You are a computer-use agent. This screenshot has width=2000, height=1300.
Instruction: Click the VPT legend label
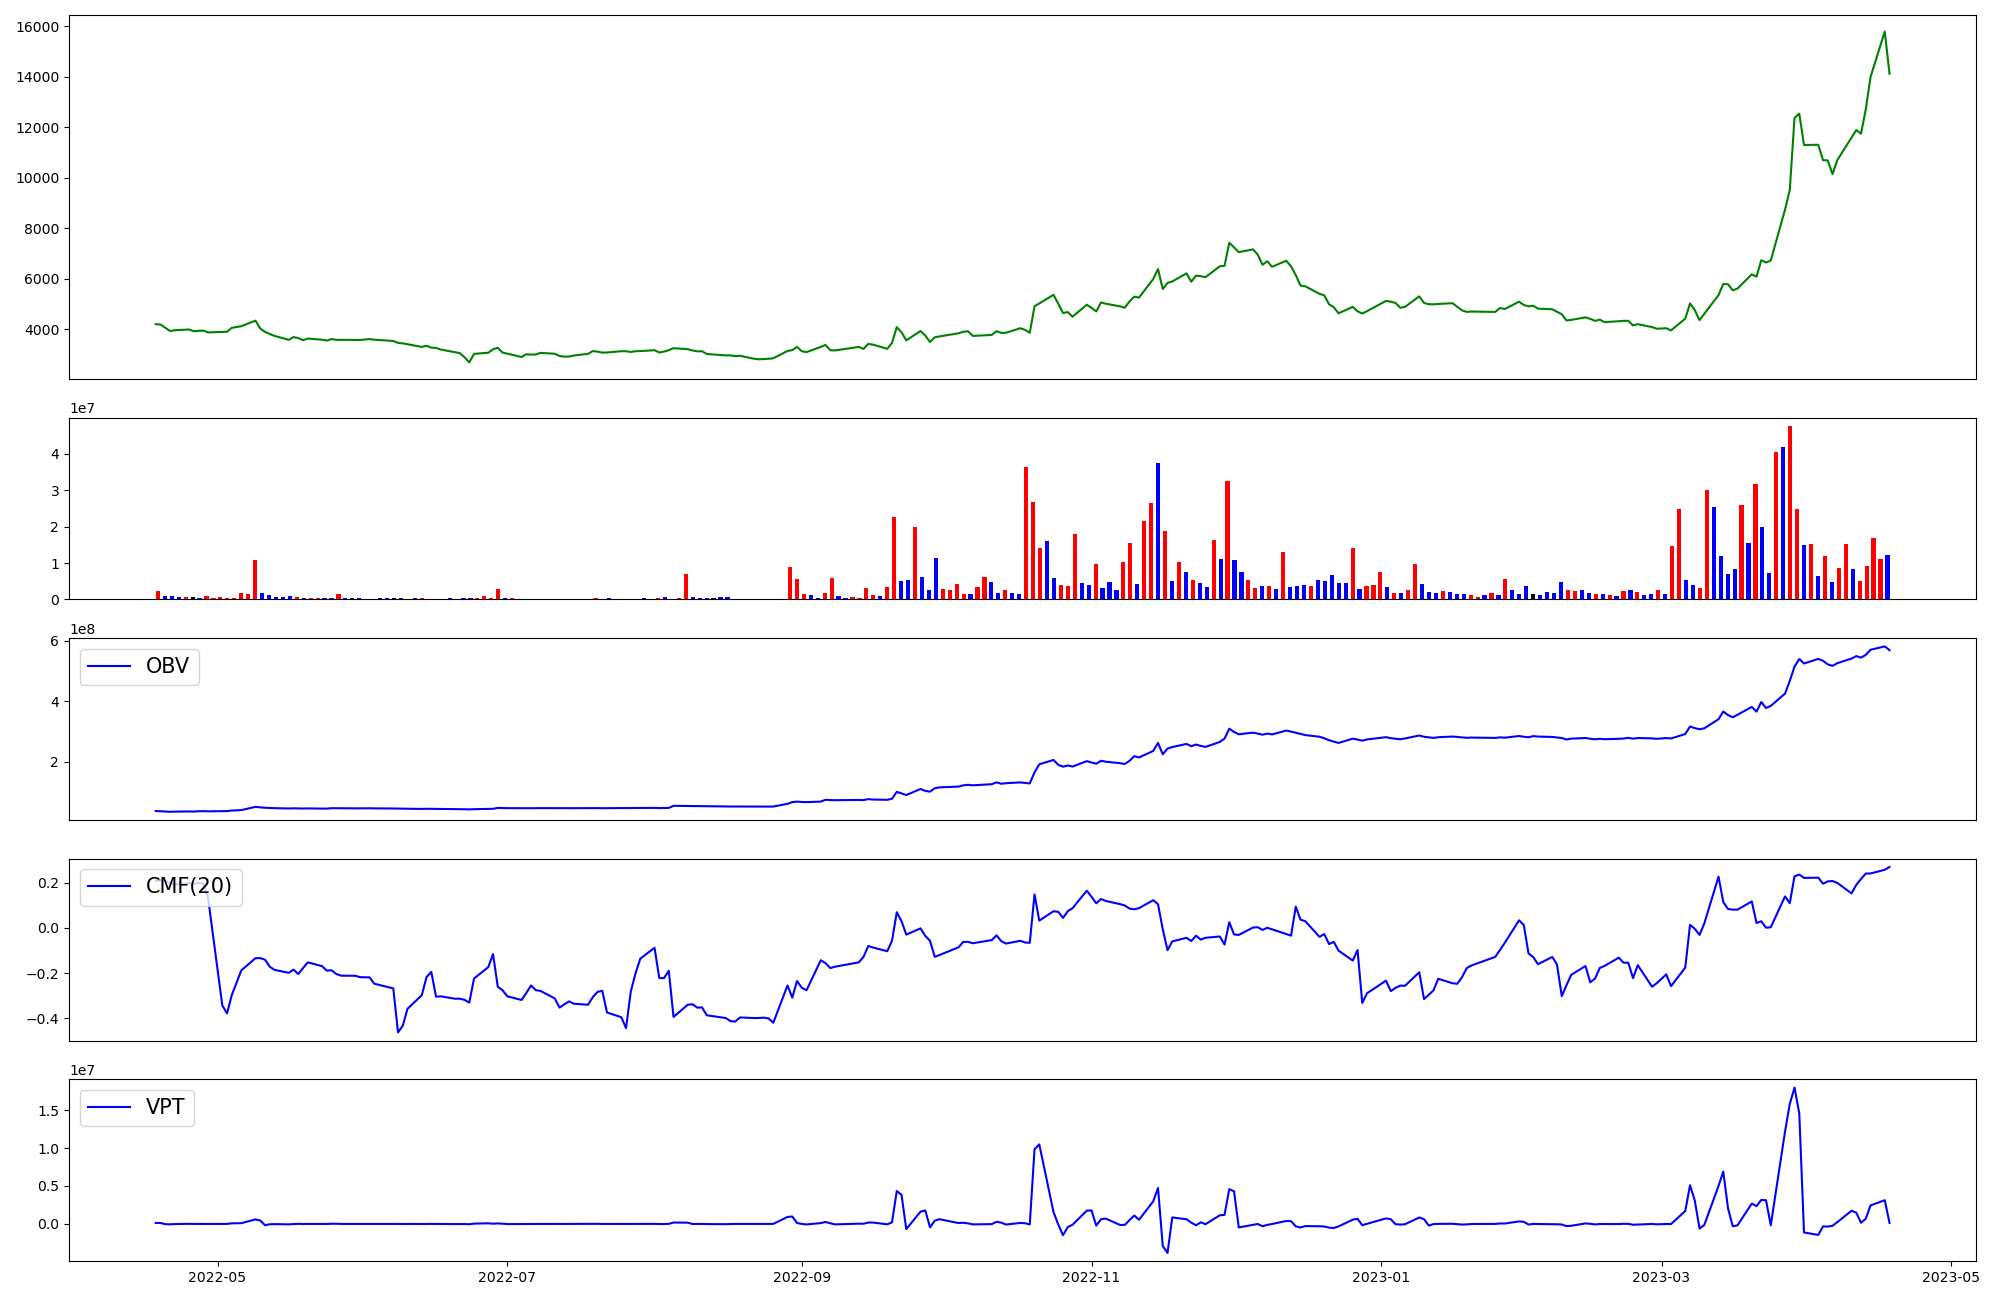(x=165, y=1107)
